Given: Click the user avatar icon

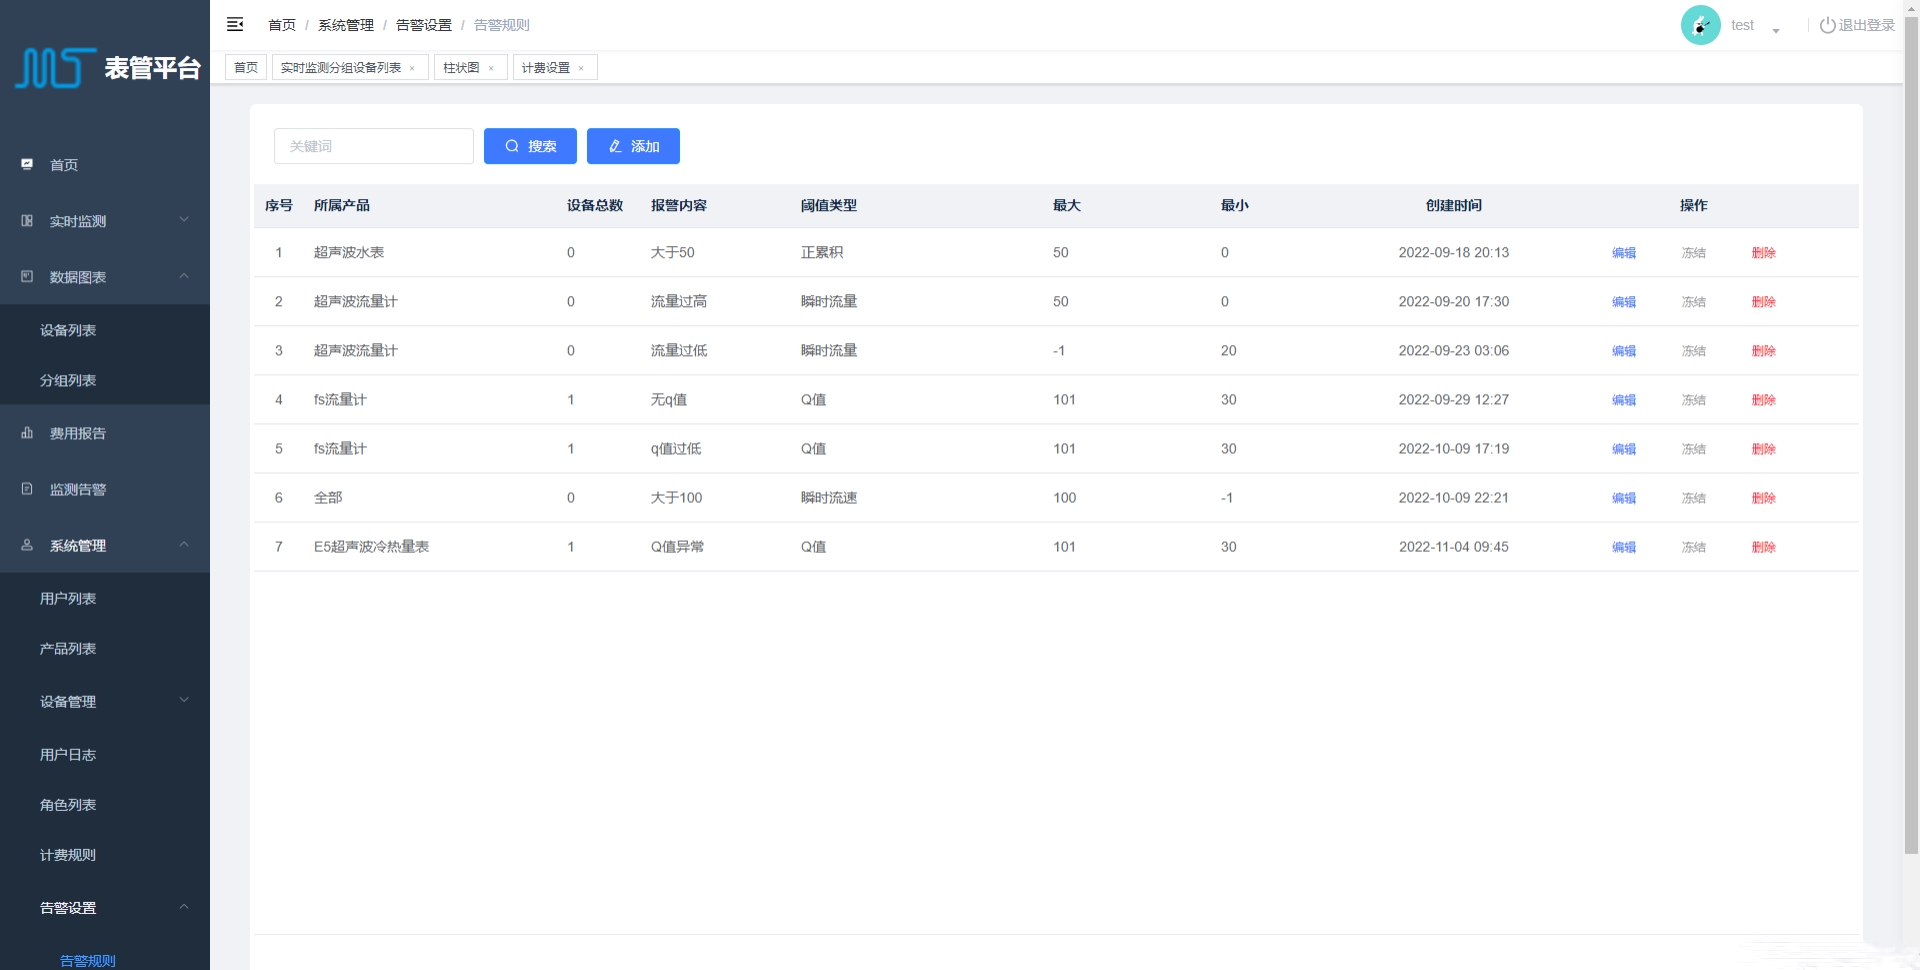Looking at the screenshot, I should pyautogui.click(x=1700, y=25).
